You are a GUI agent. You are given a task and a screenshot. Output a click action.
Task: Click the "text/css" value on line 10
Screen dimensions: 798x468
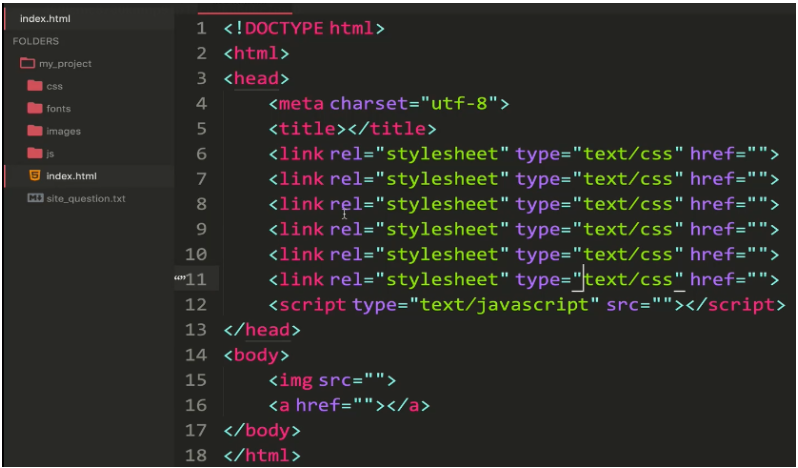628,254
